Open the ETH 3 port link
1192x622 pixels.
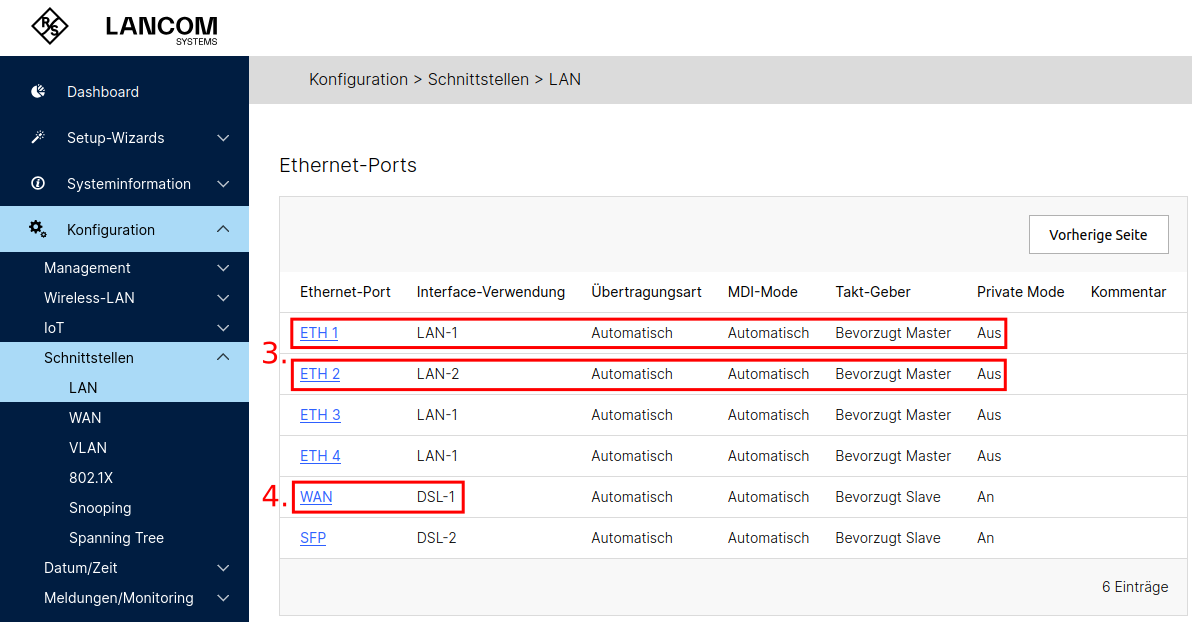320,415
